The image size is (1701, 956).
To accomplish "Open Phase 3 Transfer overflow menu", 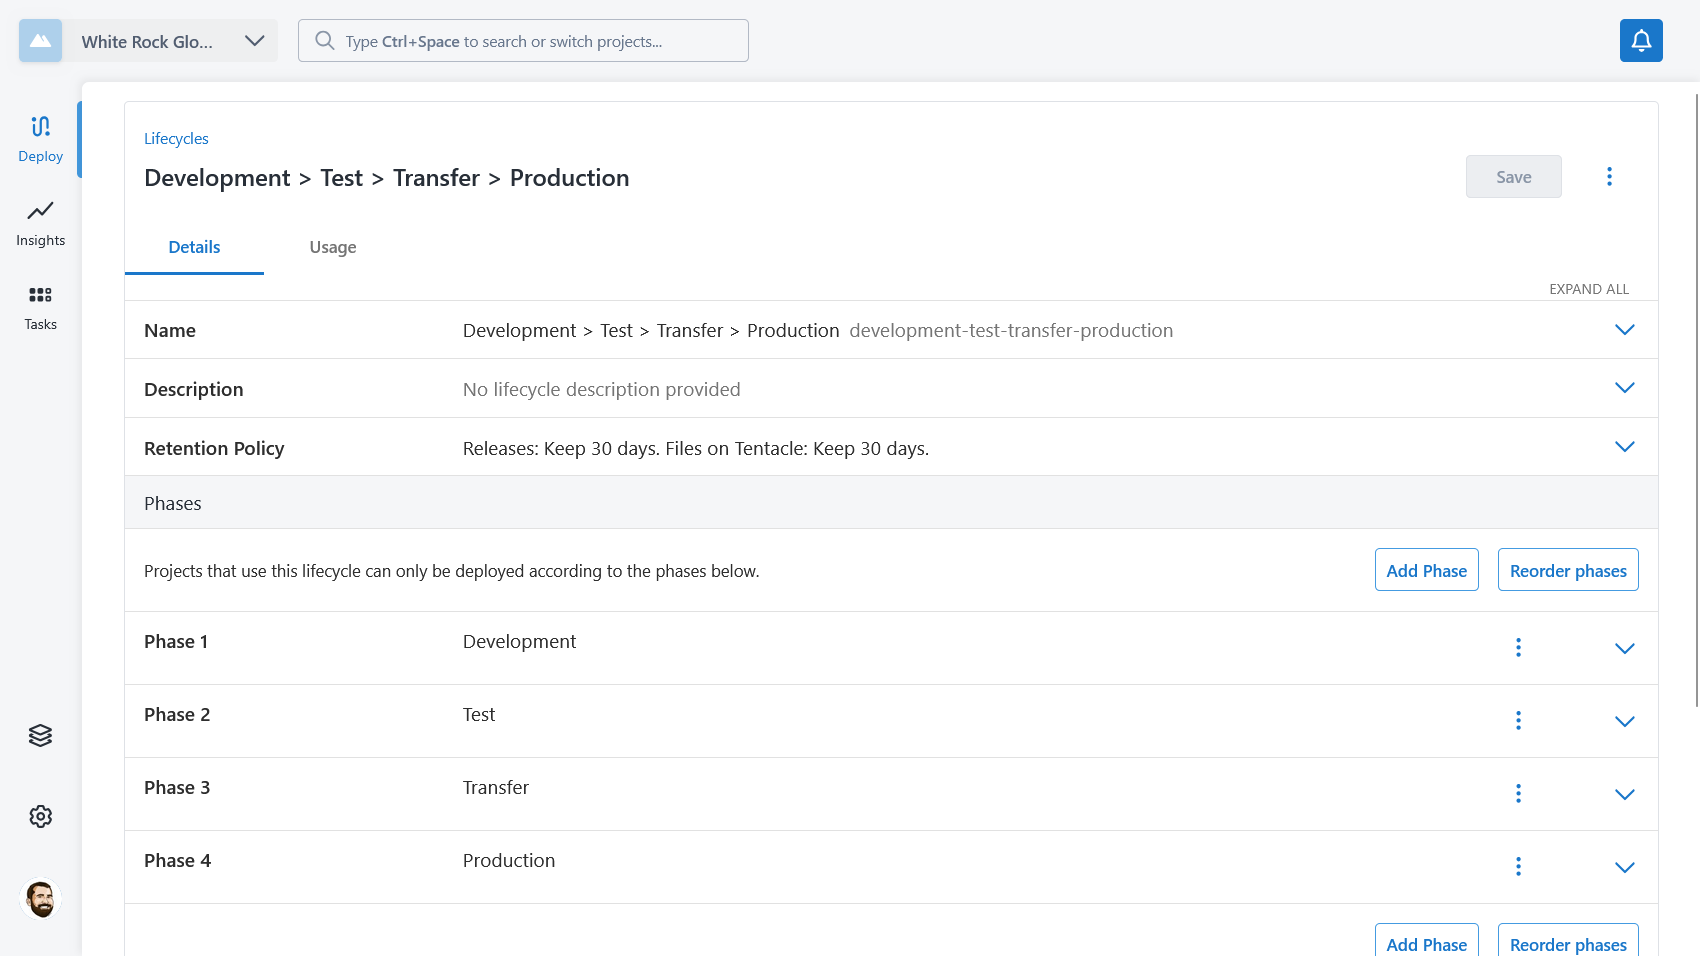I will [x=1518, y=794].
